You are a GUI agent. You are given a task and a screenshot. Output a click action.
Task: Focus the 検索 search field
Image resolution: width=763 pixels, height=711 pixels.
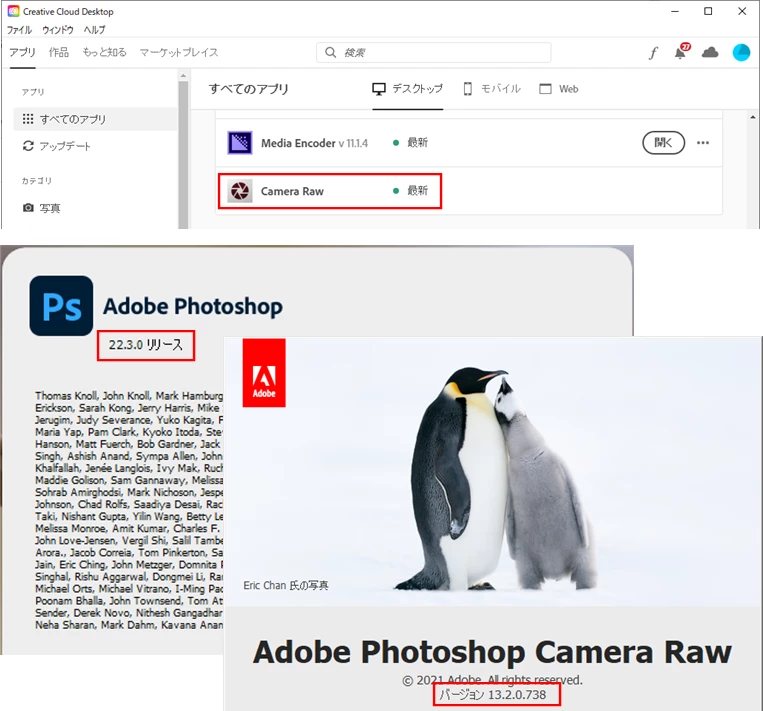pos(434,52)
